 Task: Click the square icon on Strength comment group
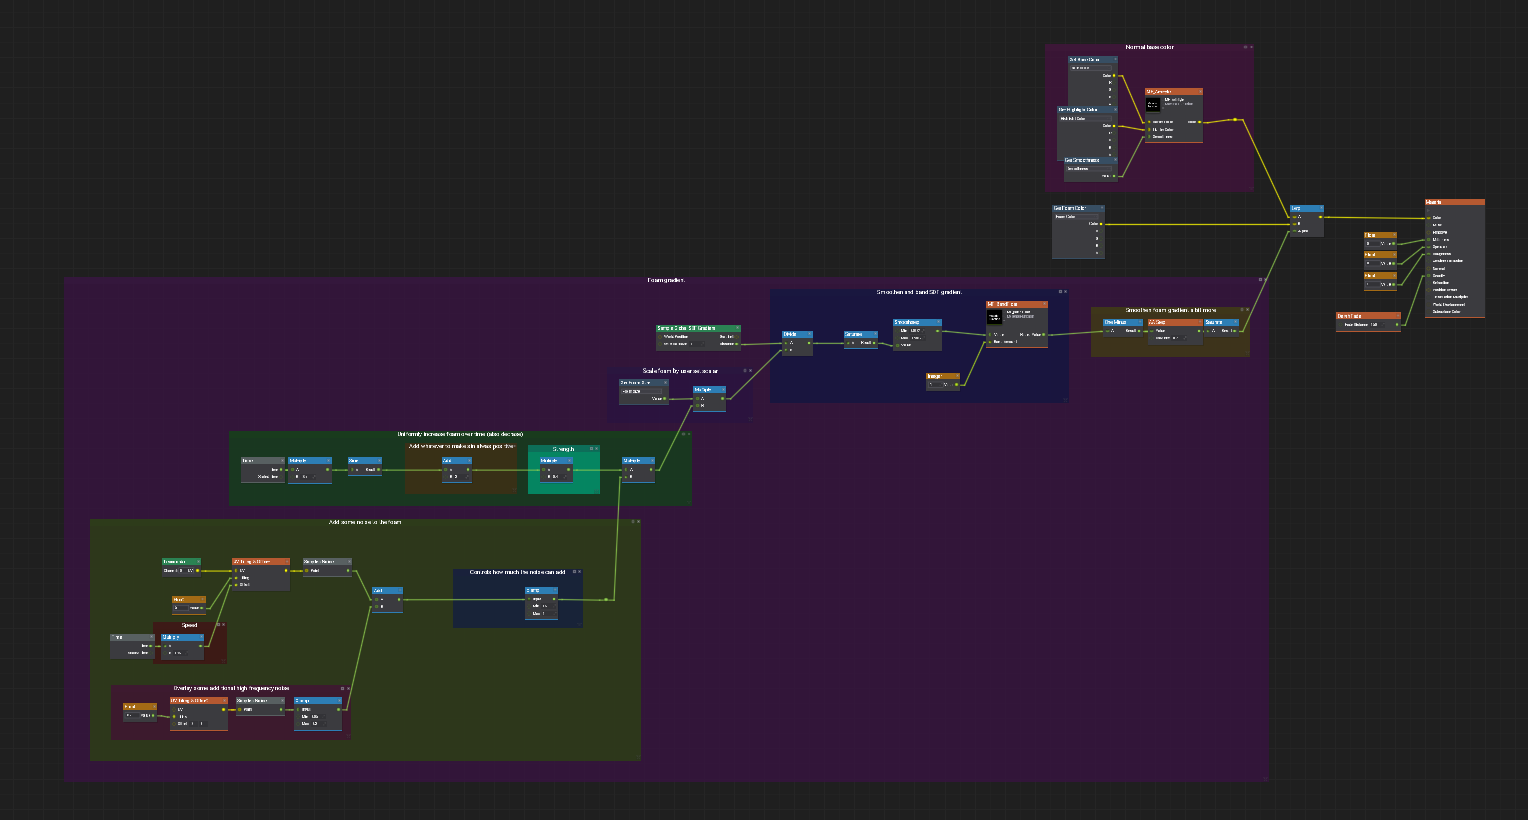tap(591, 449)
